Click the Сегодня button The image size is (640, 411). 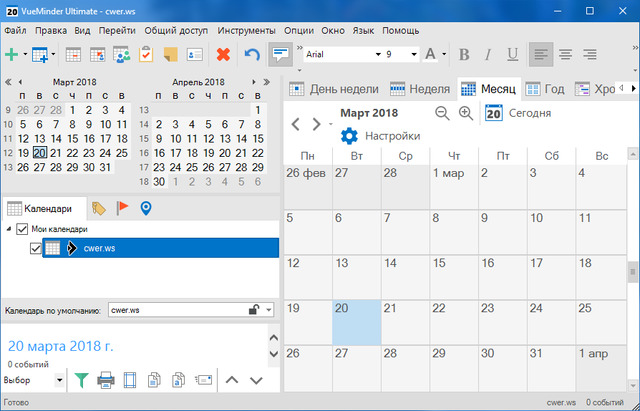[x=518, y=113]
